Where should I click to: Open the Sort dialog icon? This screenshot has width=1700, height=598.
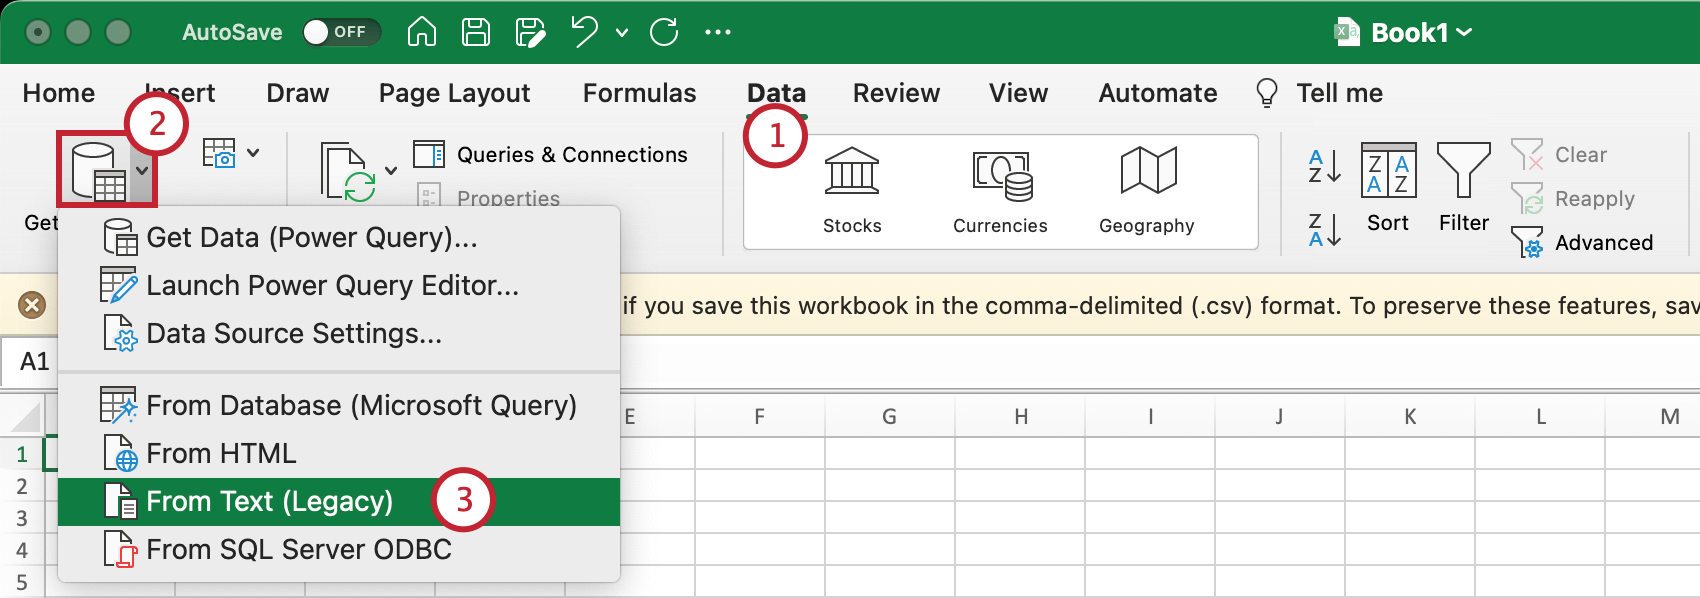(x=1388, y=171)
